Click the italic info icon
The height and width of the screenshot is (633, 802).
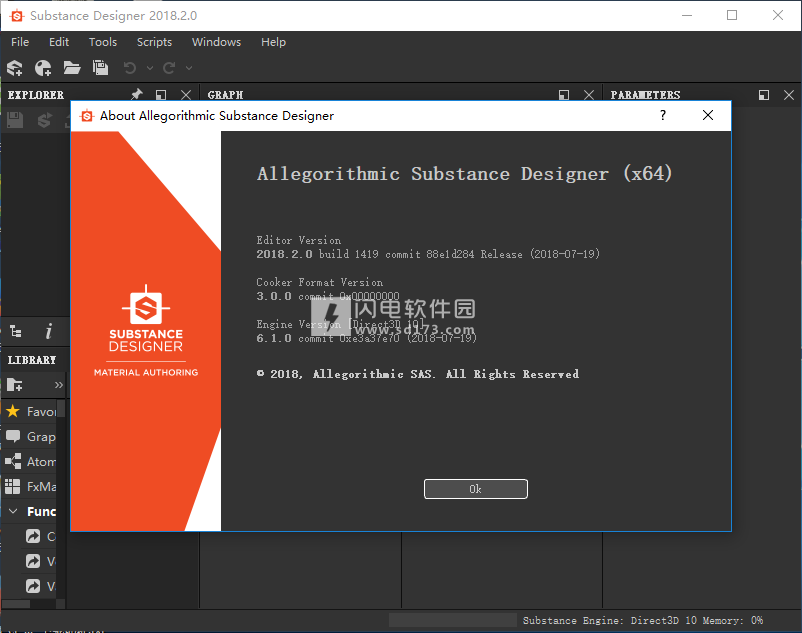click(x=49, y=332)
